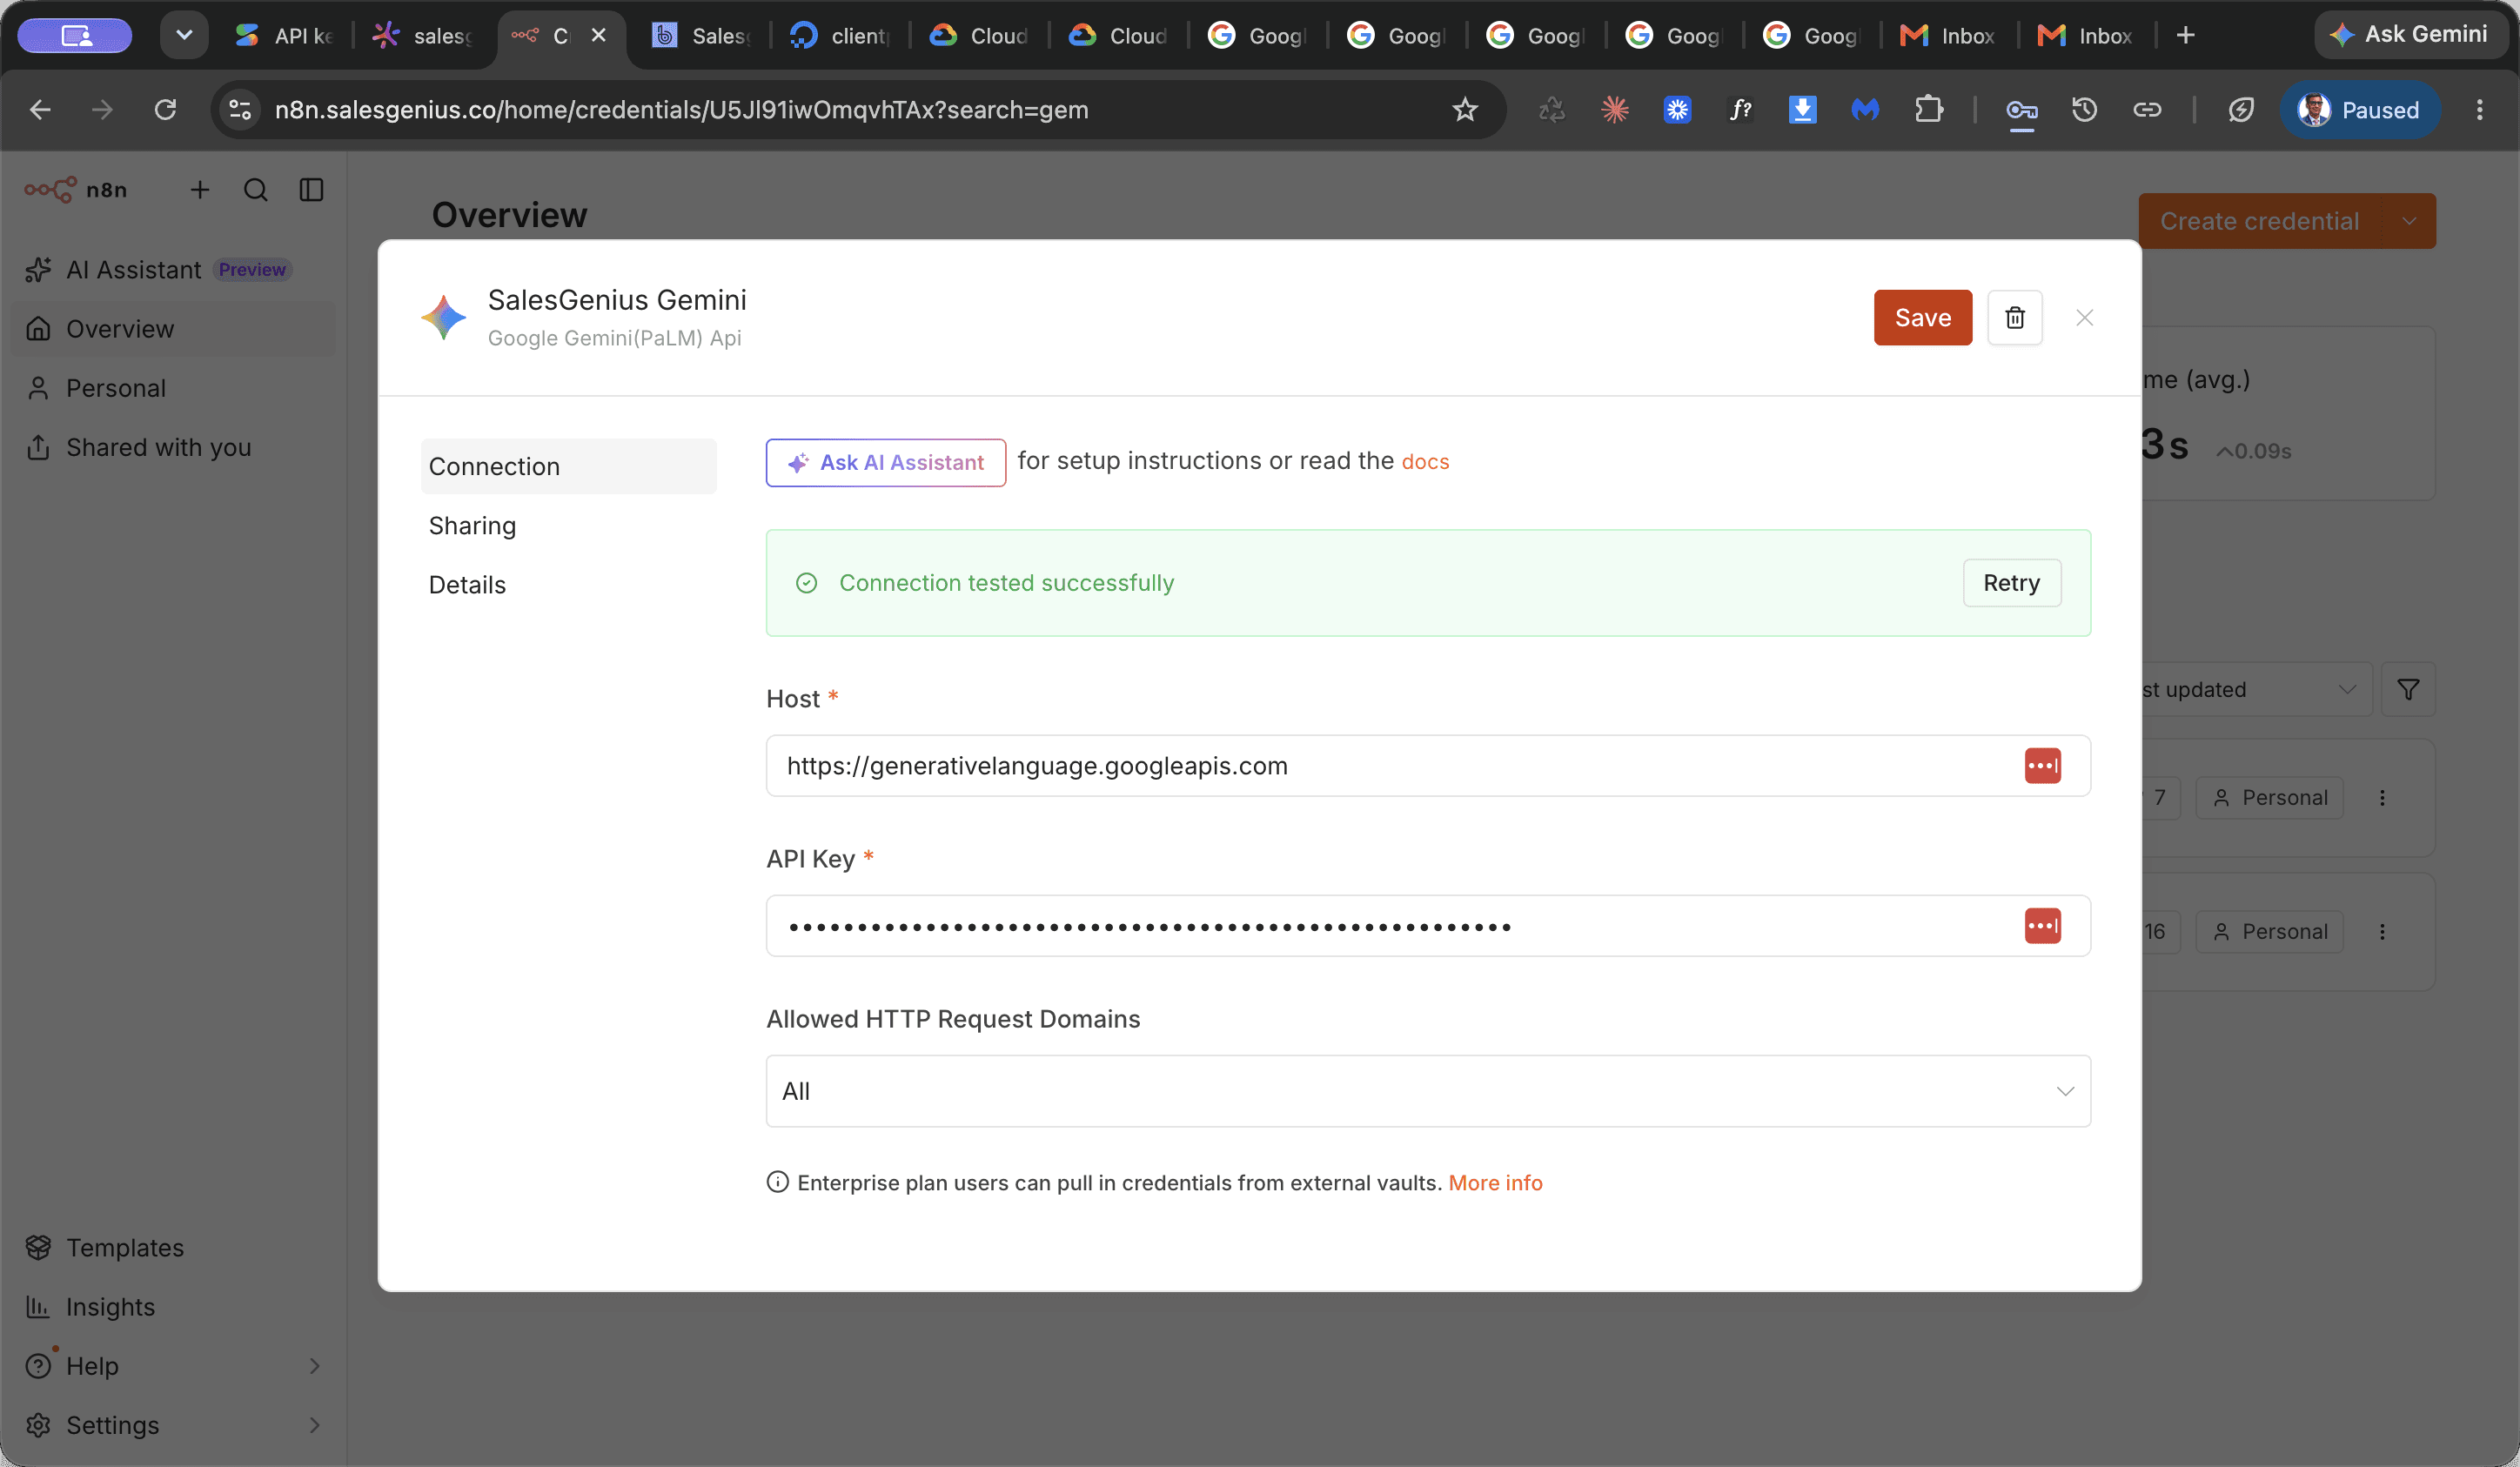
Task: Open the Create credential dropdown arrow
Action: [2409, 221]
